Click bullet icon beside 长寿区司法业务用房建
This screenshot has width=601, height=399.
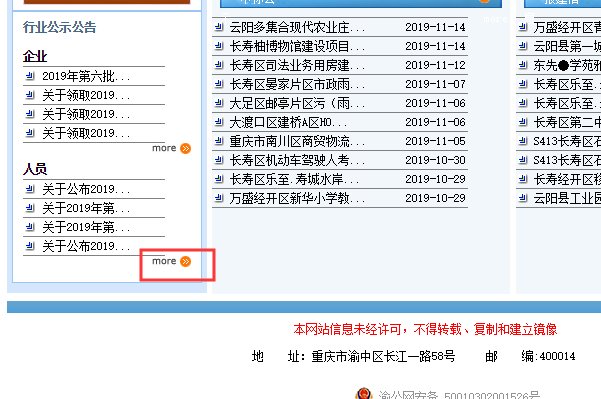tap(219, 65)
